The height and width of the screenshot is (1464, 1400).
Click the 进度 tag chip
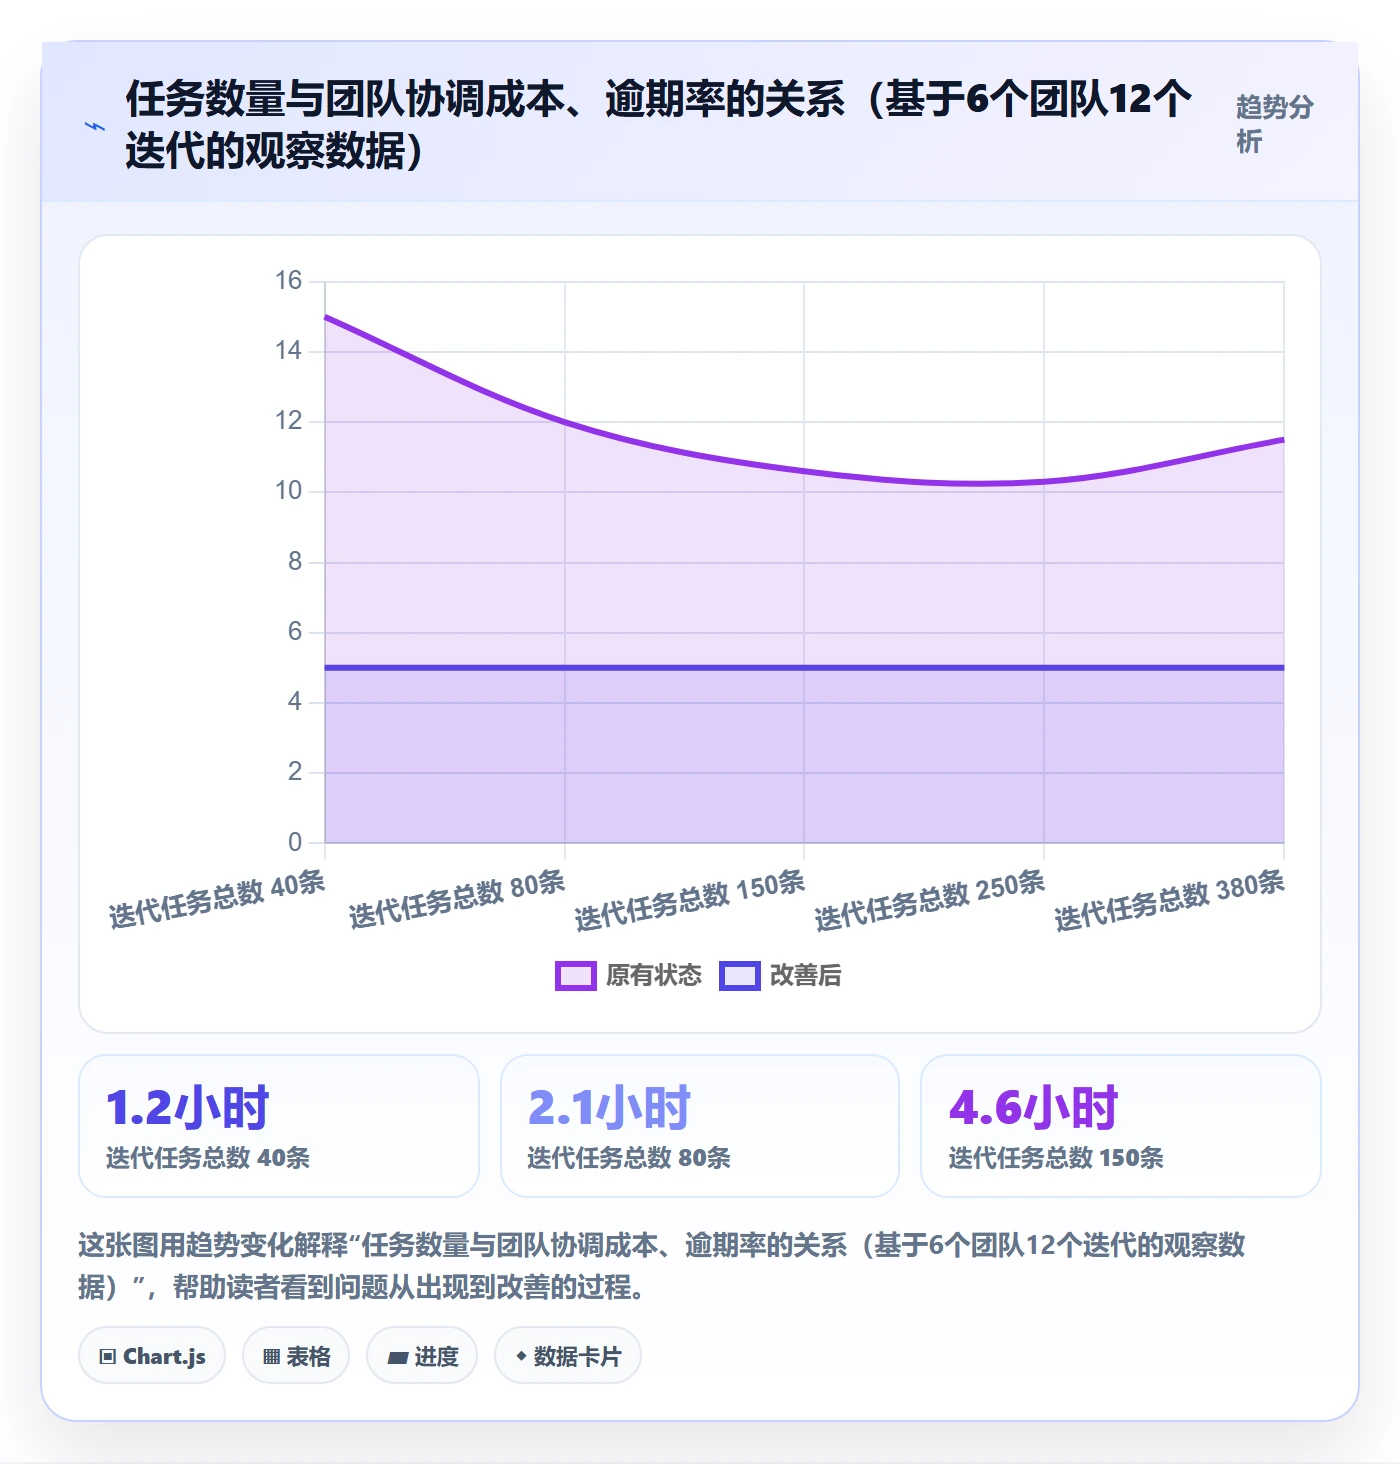422,1356
